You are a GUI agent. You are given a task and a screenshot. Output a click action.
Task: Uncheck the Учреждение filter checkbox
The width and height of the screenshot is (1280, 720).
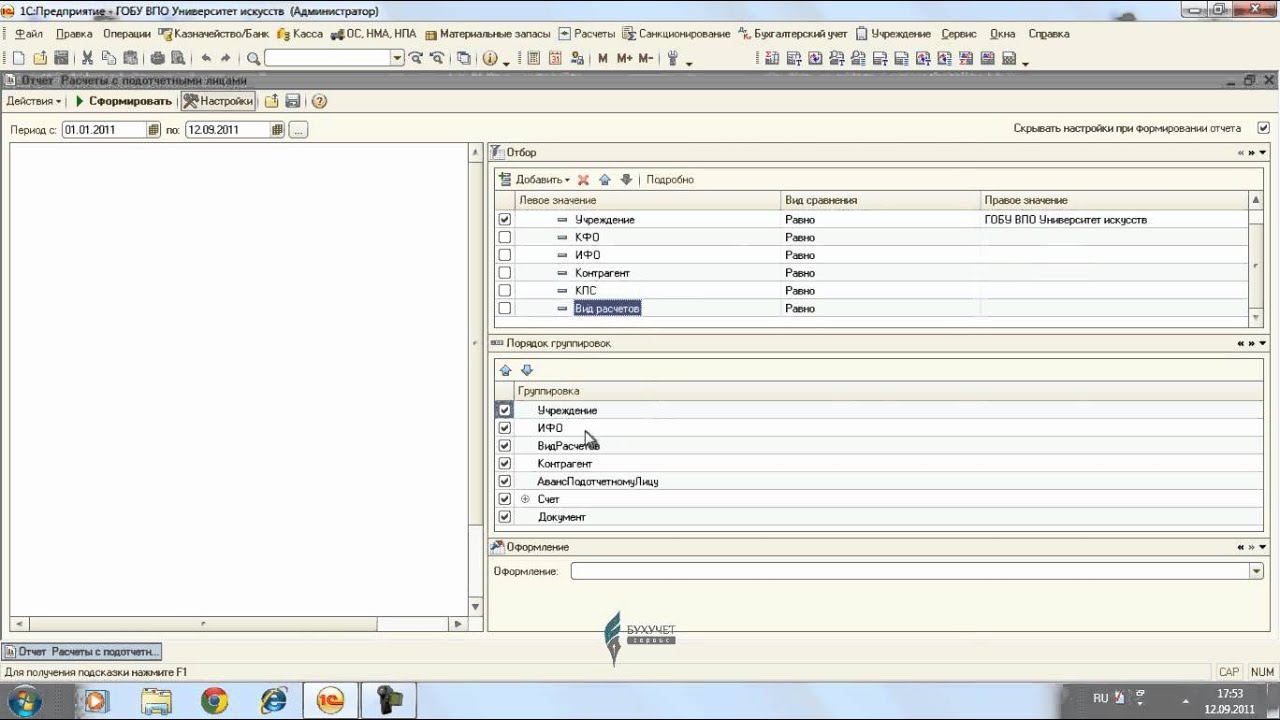504,219
